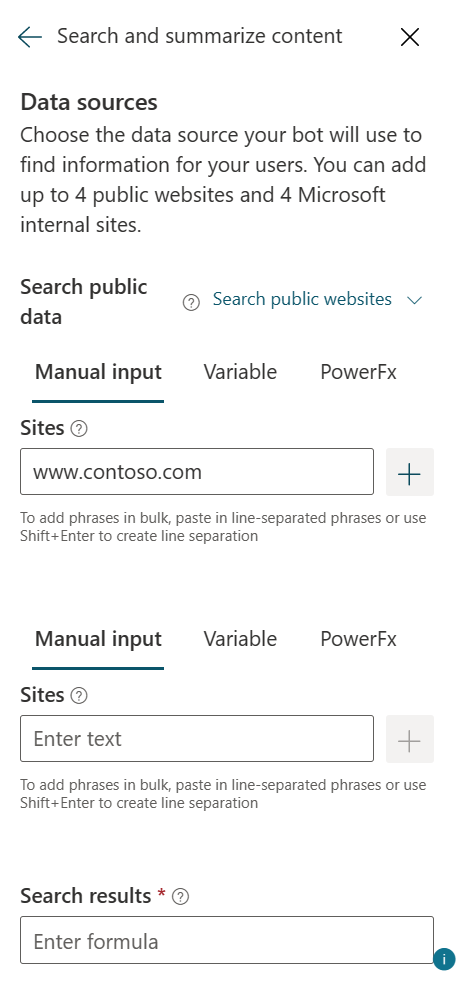Click the chevron beside Search public websites
Image resolution: width=463 pixels, height=1003 pixels.
pyautogui.click(x=415, y=300)
